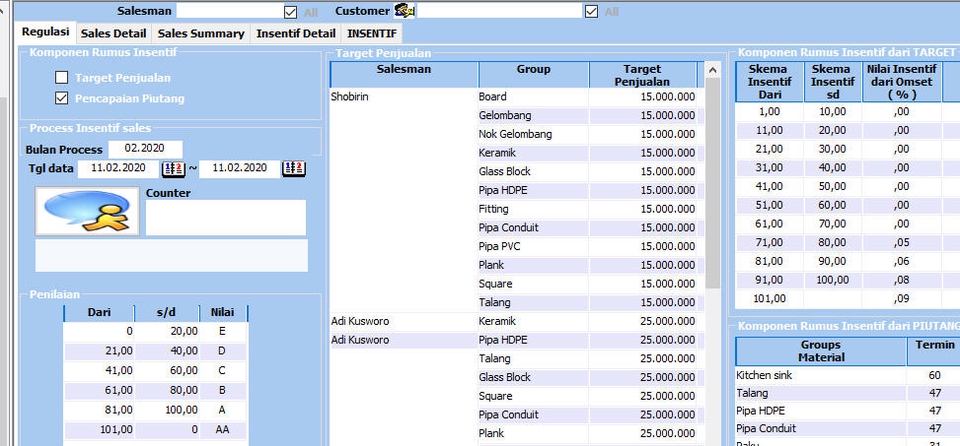This screenshot has width=960, height=446.
Task: Click Nilai Insentif dari Omset header
Action: (901, 81)
